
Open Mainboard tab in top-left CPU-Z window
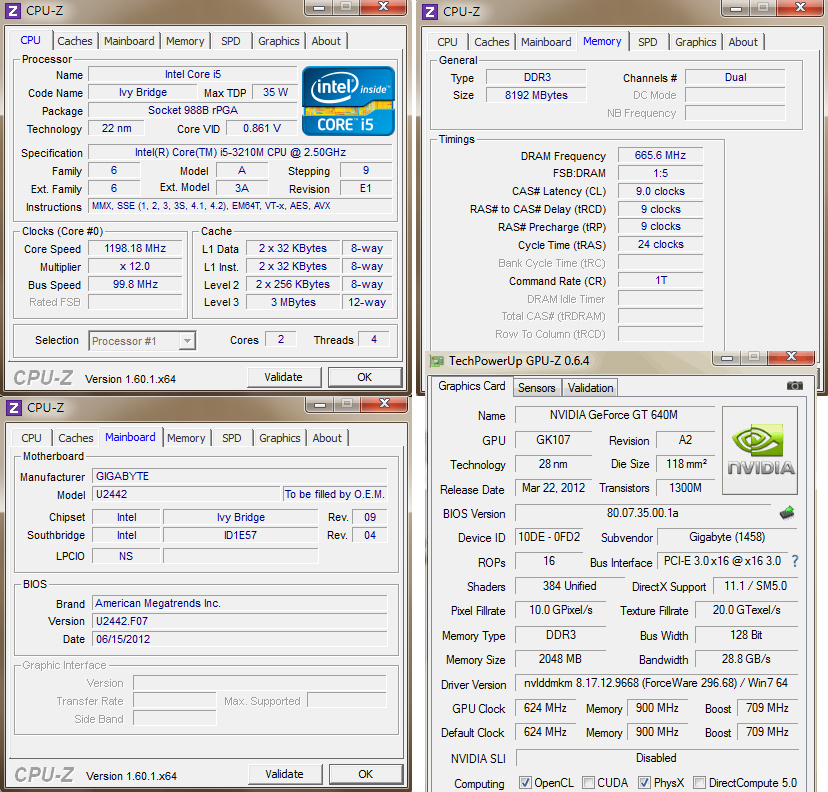(129, 41)
